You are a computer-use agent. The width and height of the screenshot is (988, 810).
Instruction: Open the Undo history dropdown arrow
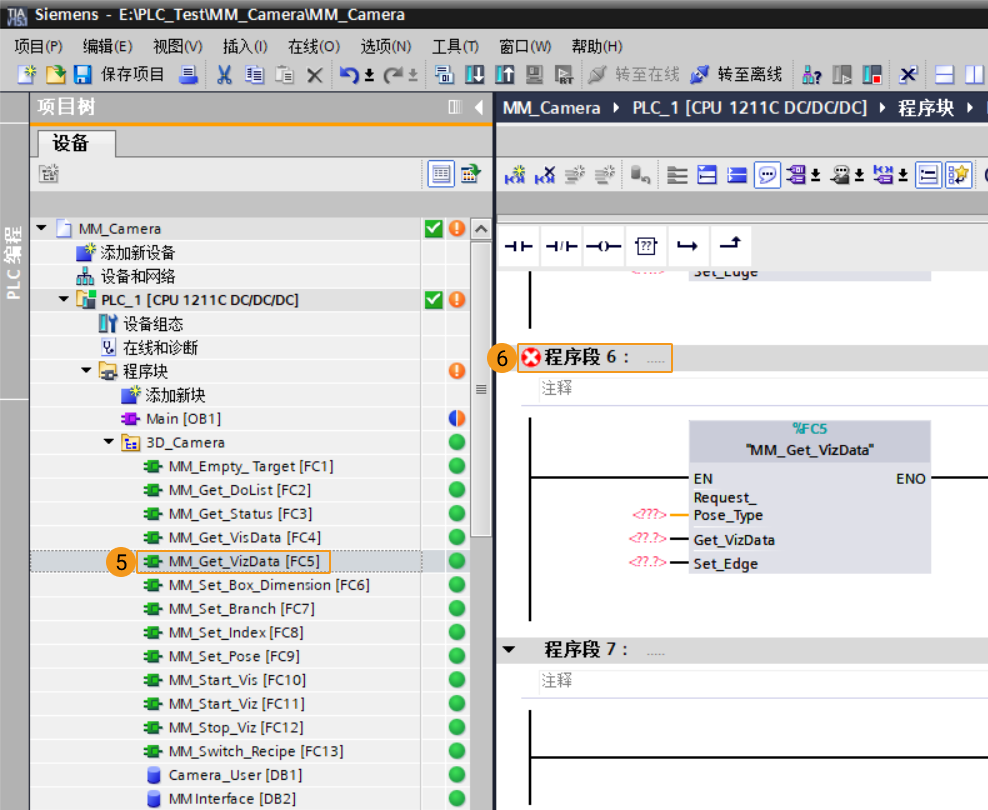(369, 76)
